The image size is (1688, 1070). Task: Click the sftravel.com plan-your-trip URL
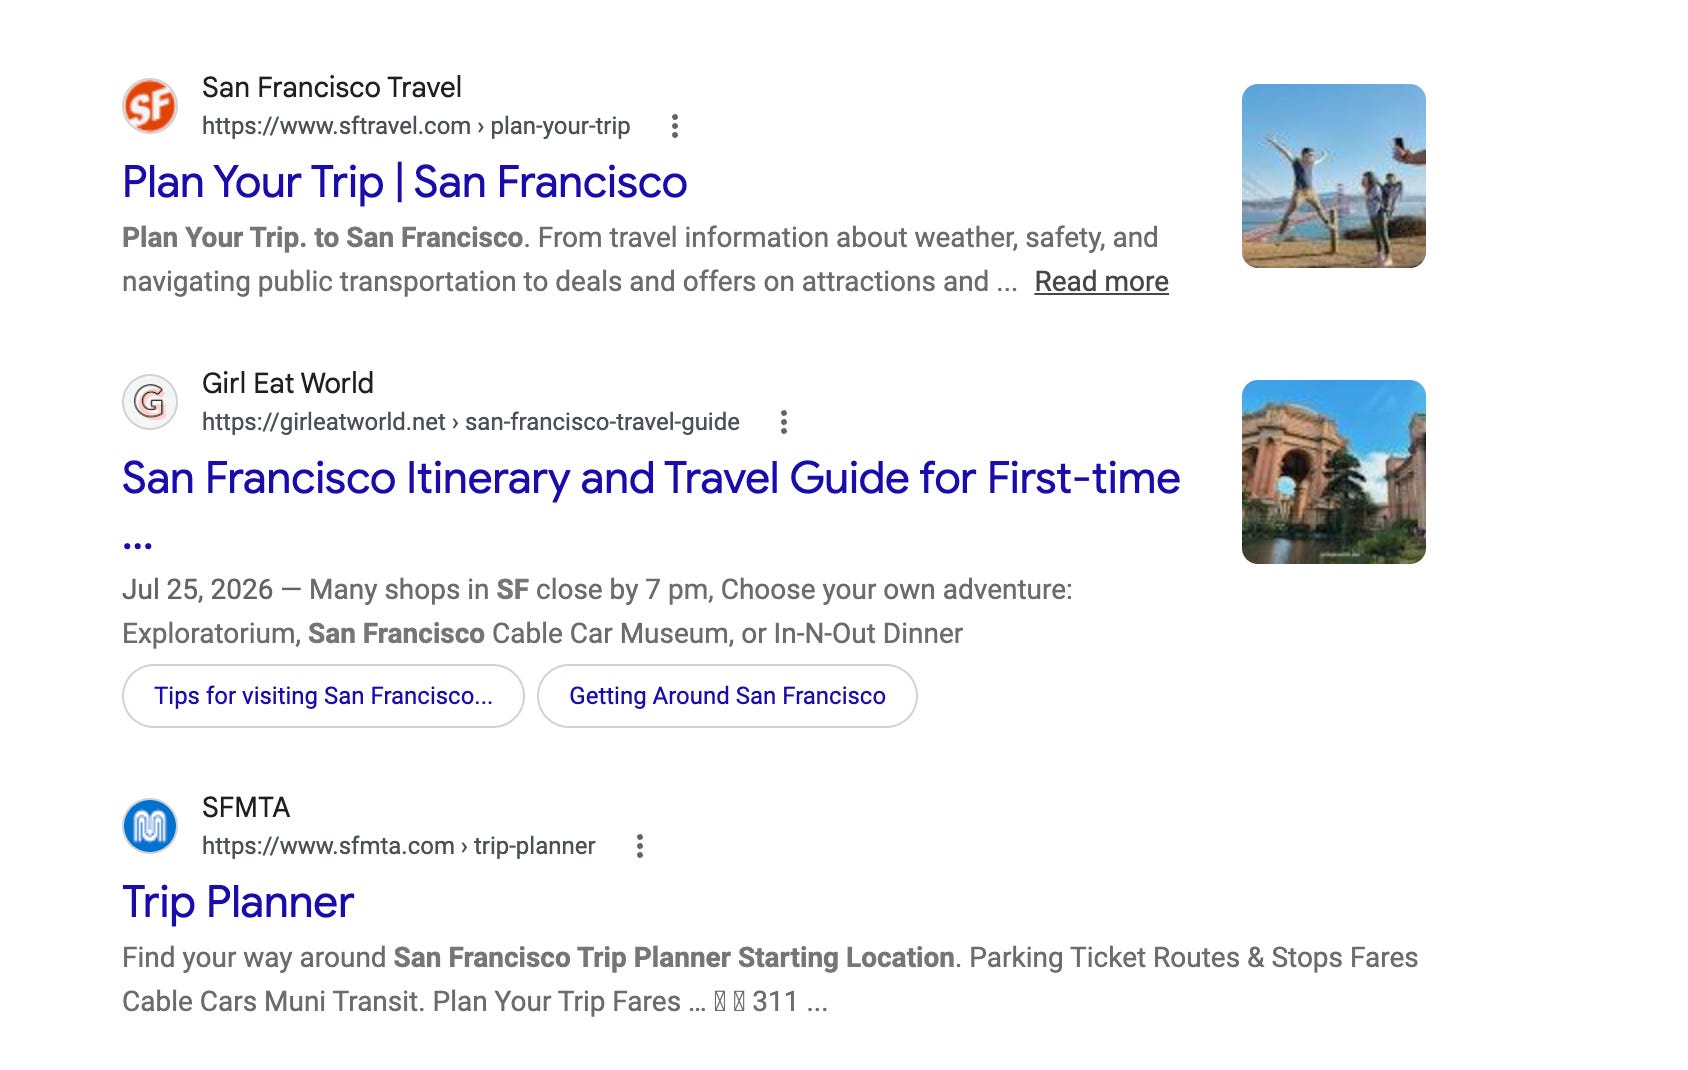pos(416,126)
